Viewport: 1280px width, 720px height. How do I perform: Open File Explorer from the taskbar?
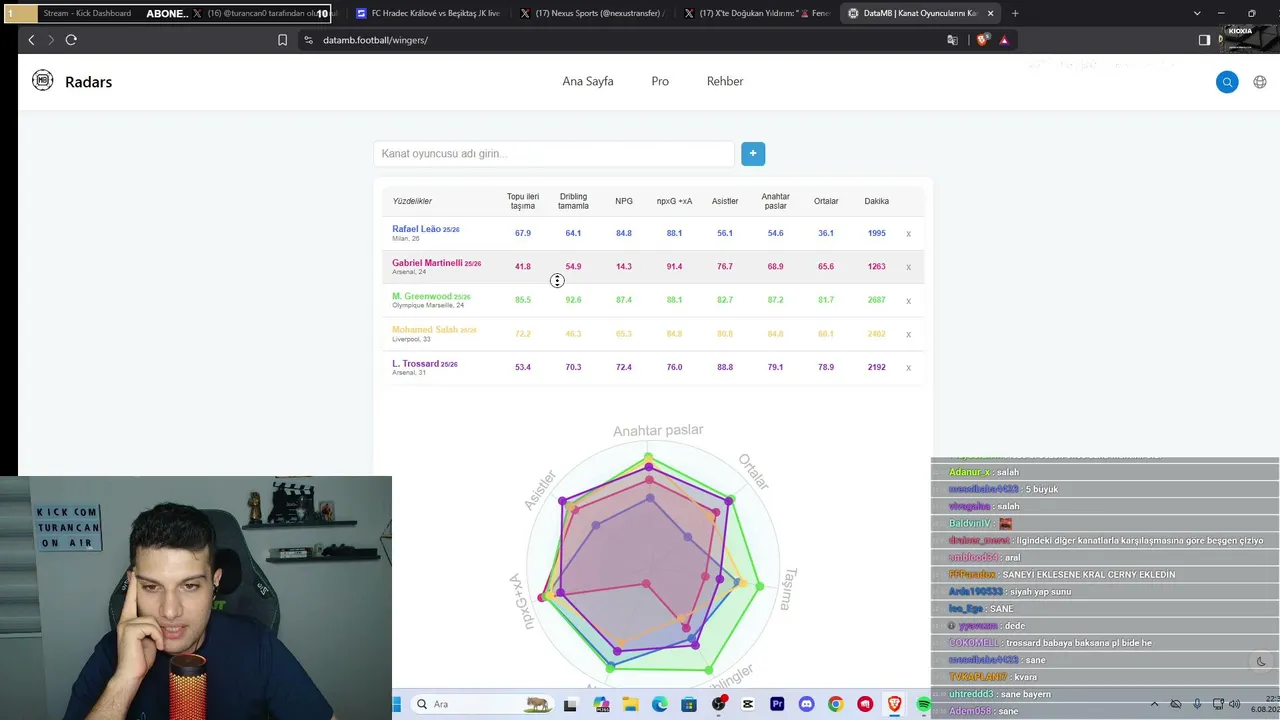(630, 704)
